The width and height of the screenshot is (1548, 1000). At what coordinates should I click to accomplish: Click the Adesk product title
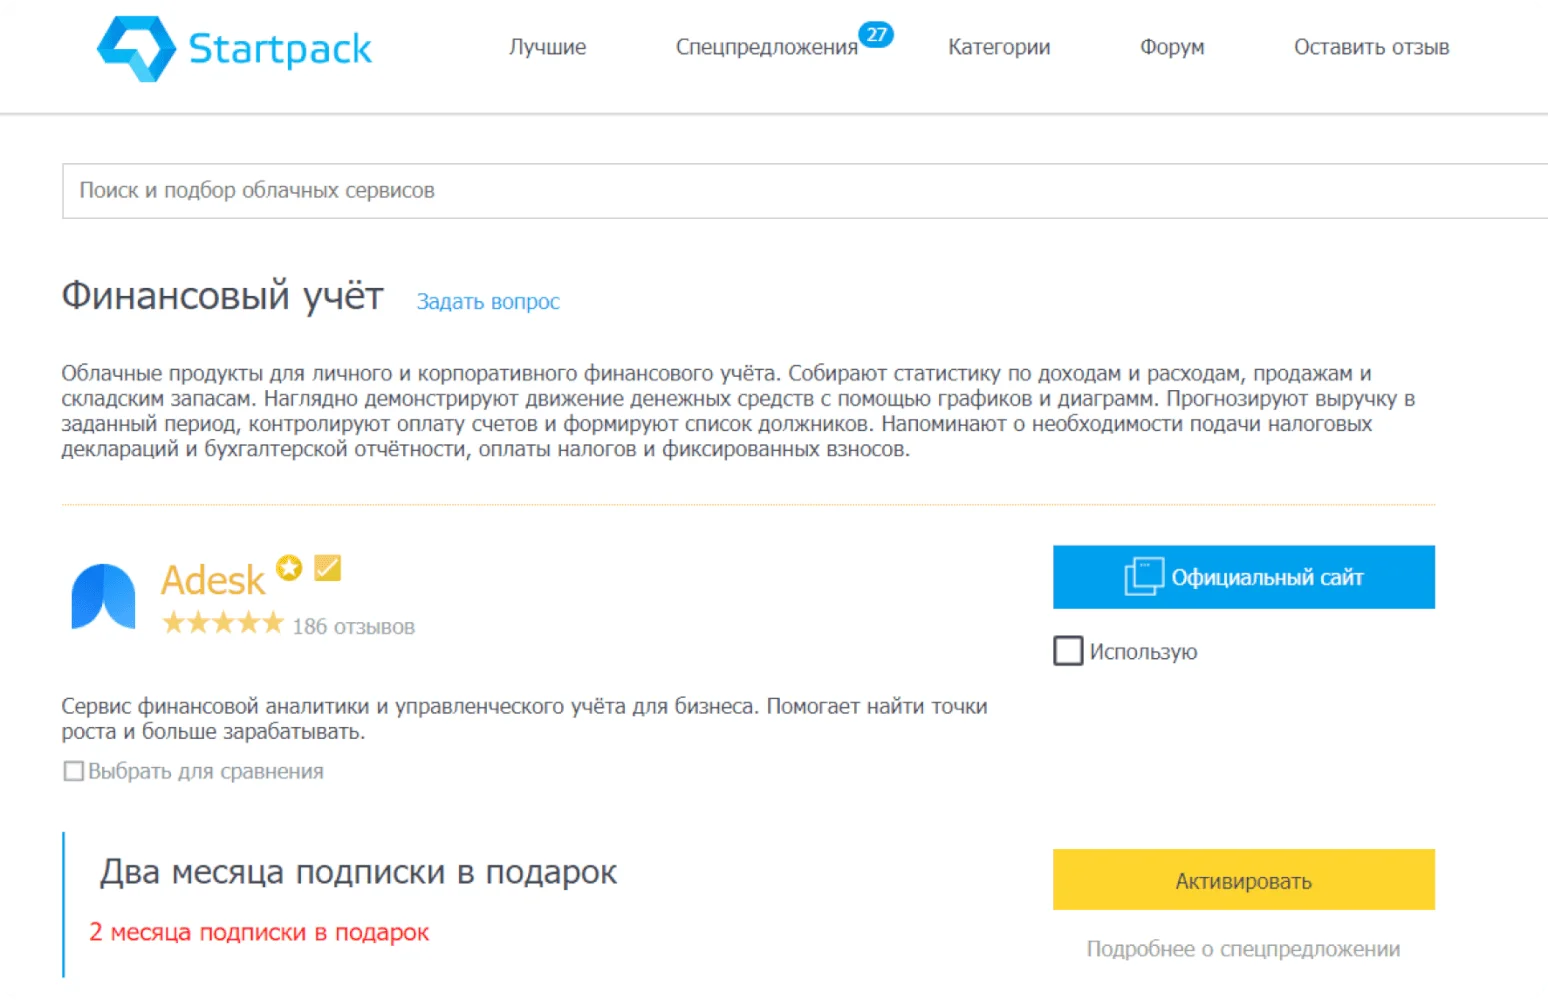coord(213,580)
